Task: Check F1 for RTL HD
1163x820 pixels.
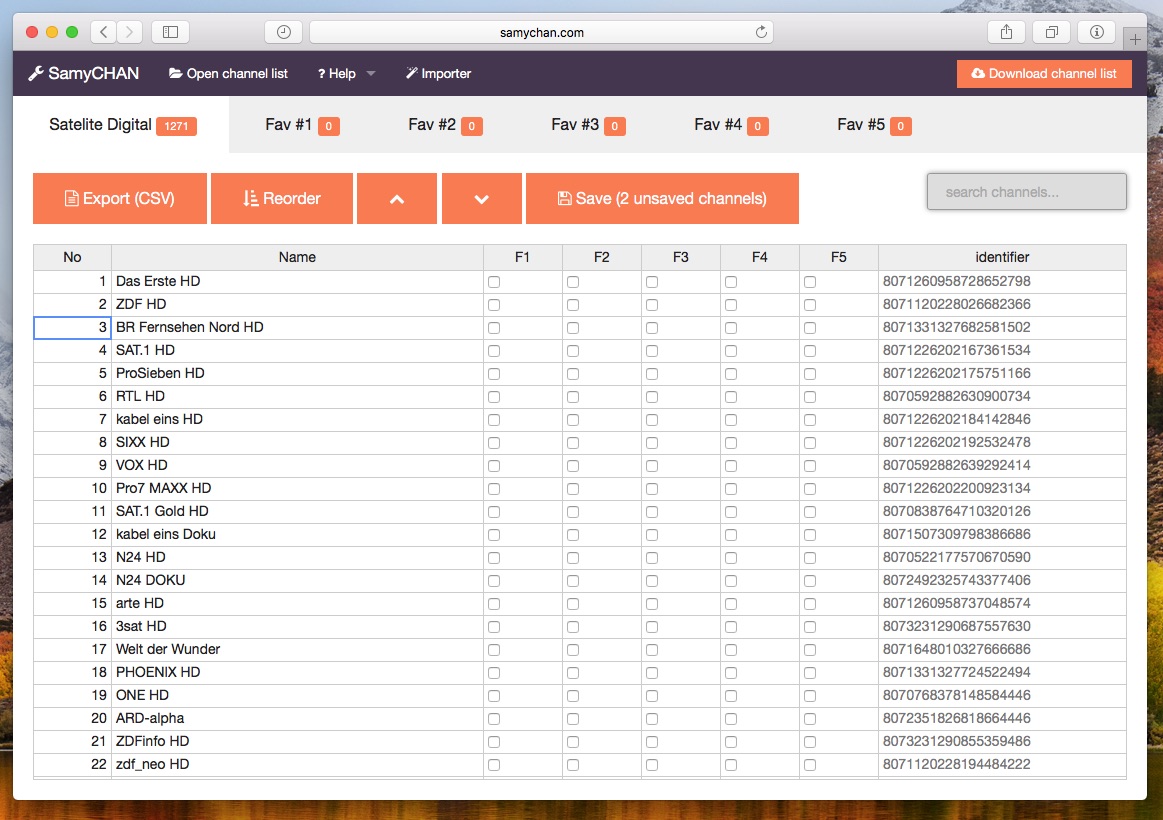Action: pos(494,397)
